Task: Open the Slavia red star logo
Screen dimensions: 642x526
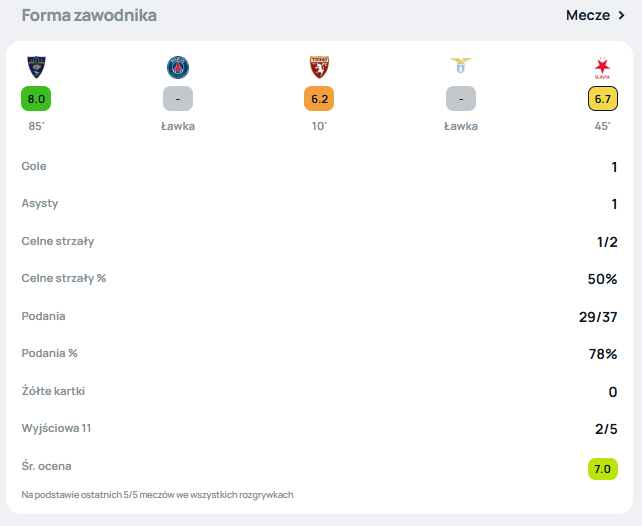Action: (602, 67)
